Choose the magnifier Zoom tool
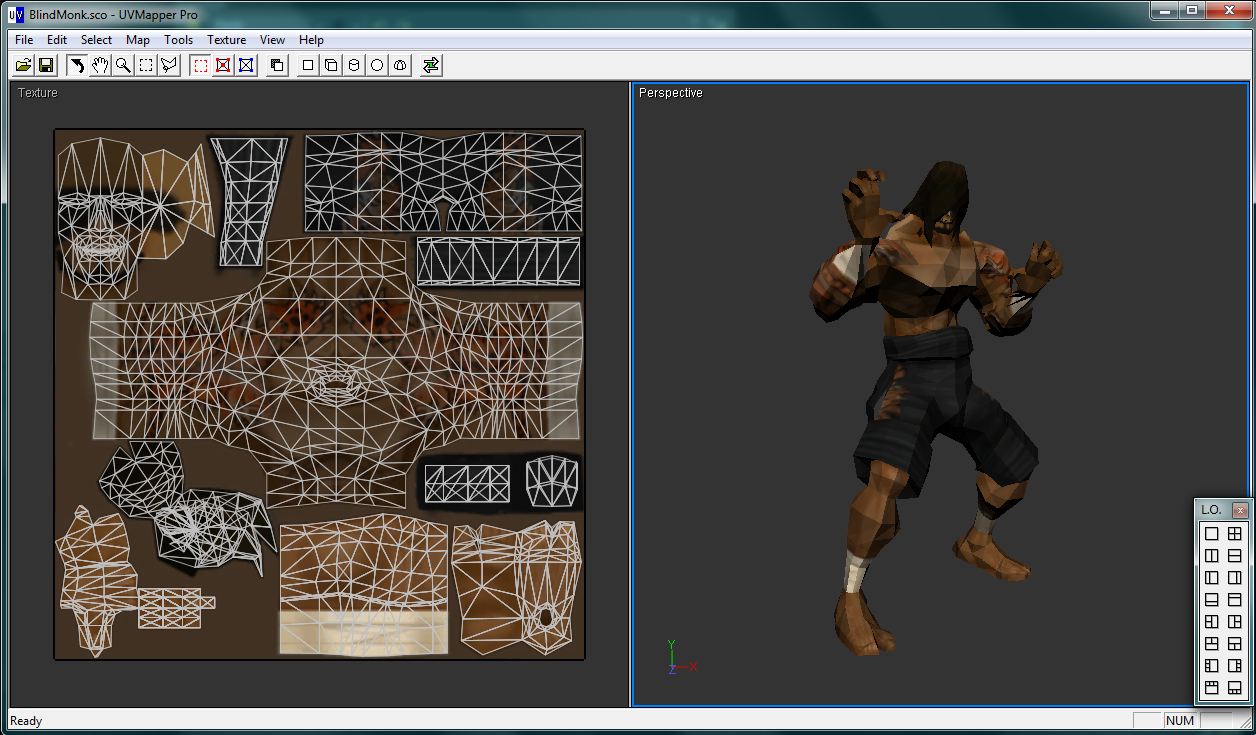Screen dimensions: 1256x735 pos(123,65)
